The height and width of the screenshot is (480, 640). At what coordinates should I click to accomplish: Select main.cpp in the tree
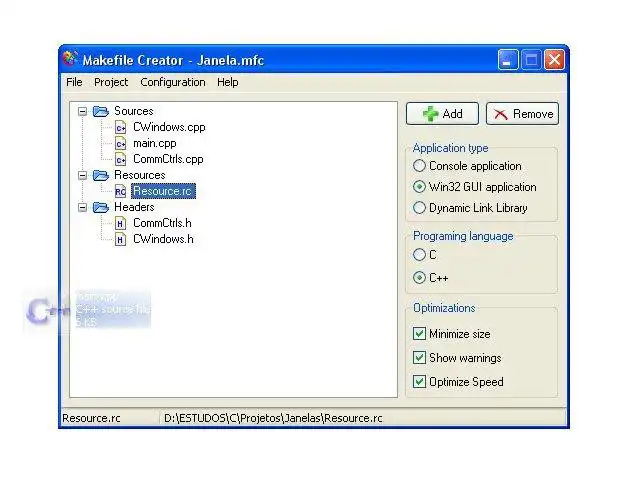point(155,143)
